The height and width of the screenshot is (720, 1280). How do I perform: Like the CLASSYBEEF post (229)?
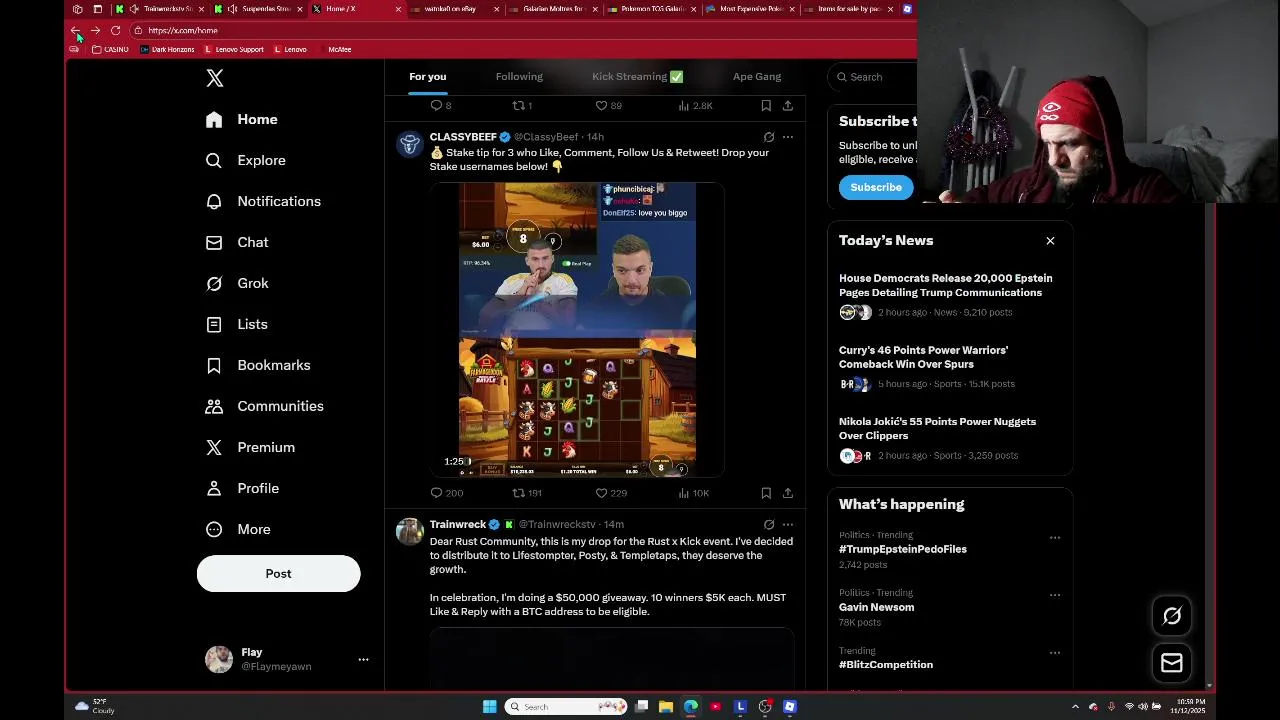610,493
